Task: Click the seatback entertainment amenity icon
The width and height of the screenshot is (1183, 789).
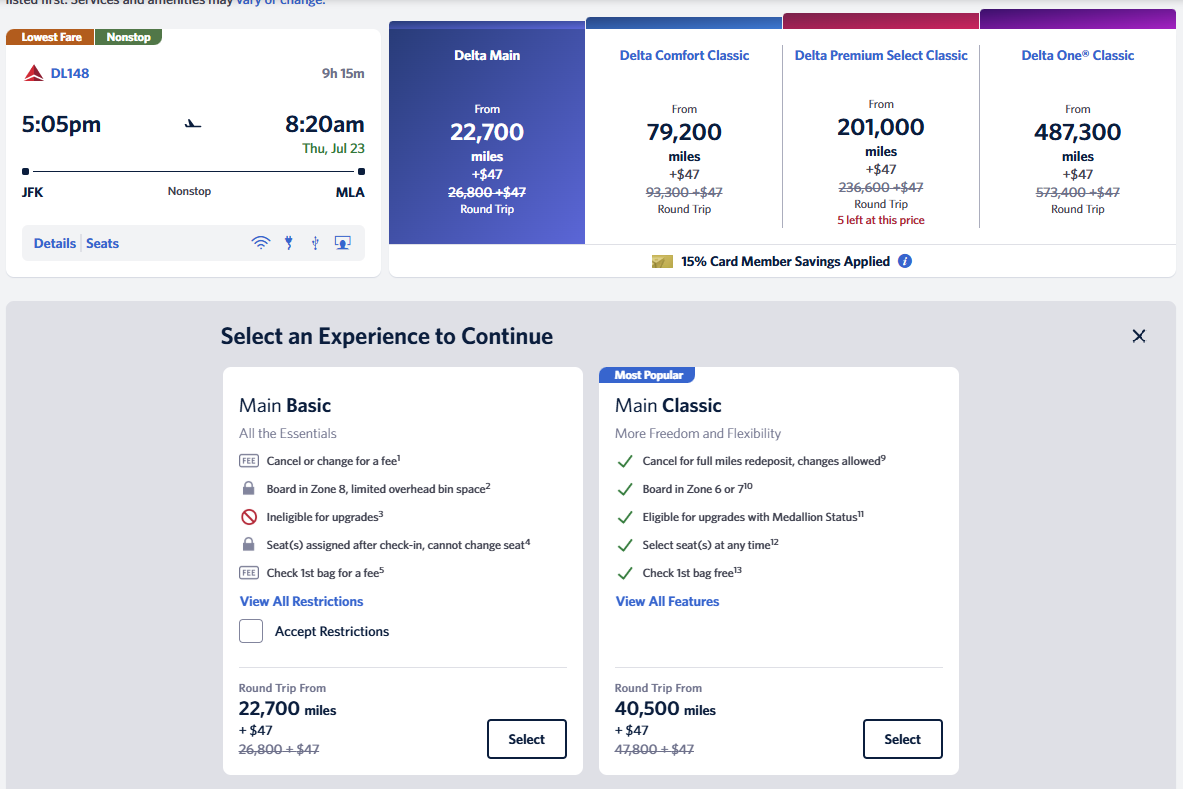Action: pos(342,242)
